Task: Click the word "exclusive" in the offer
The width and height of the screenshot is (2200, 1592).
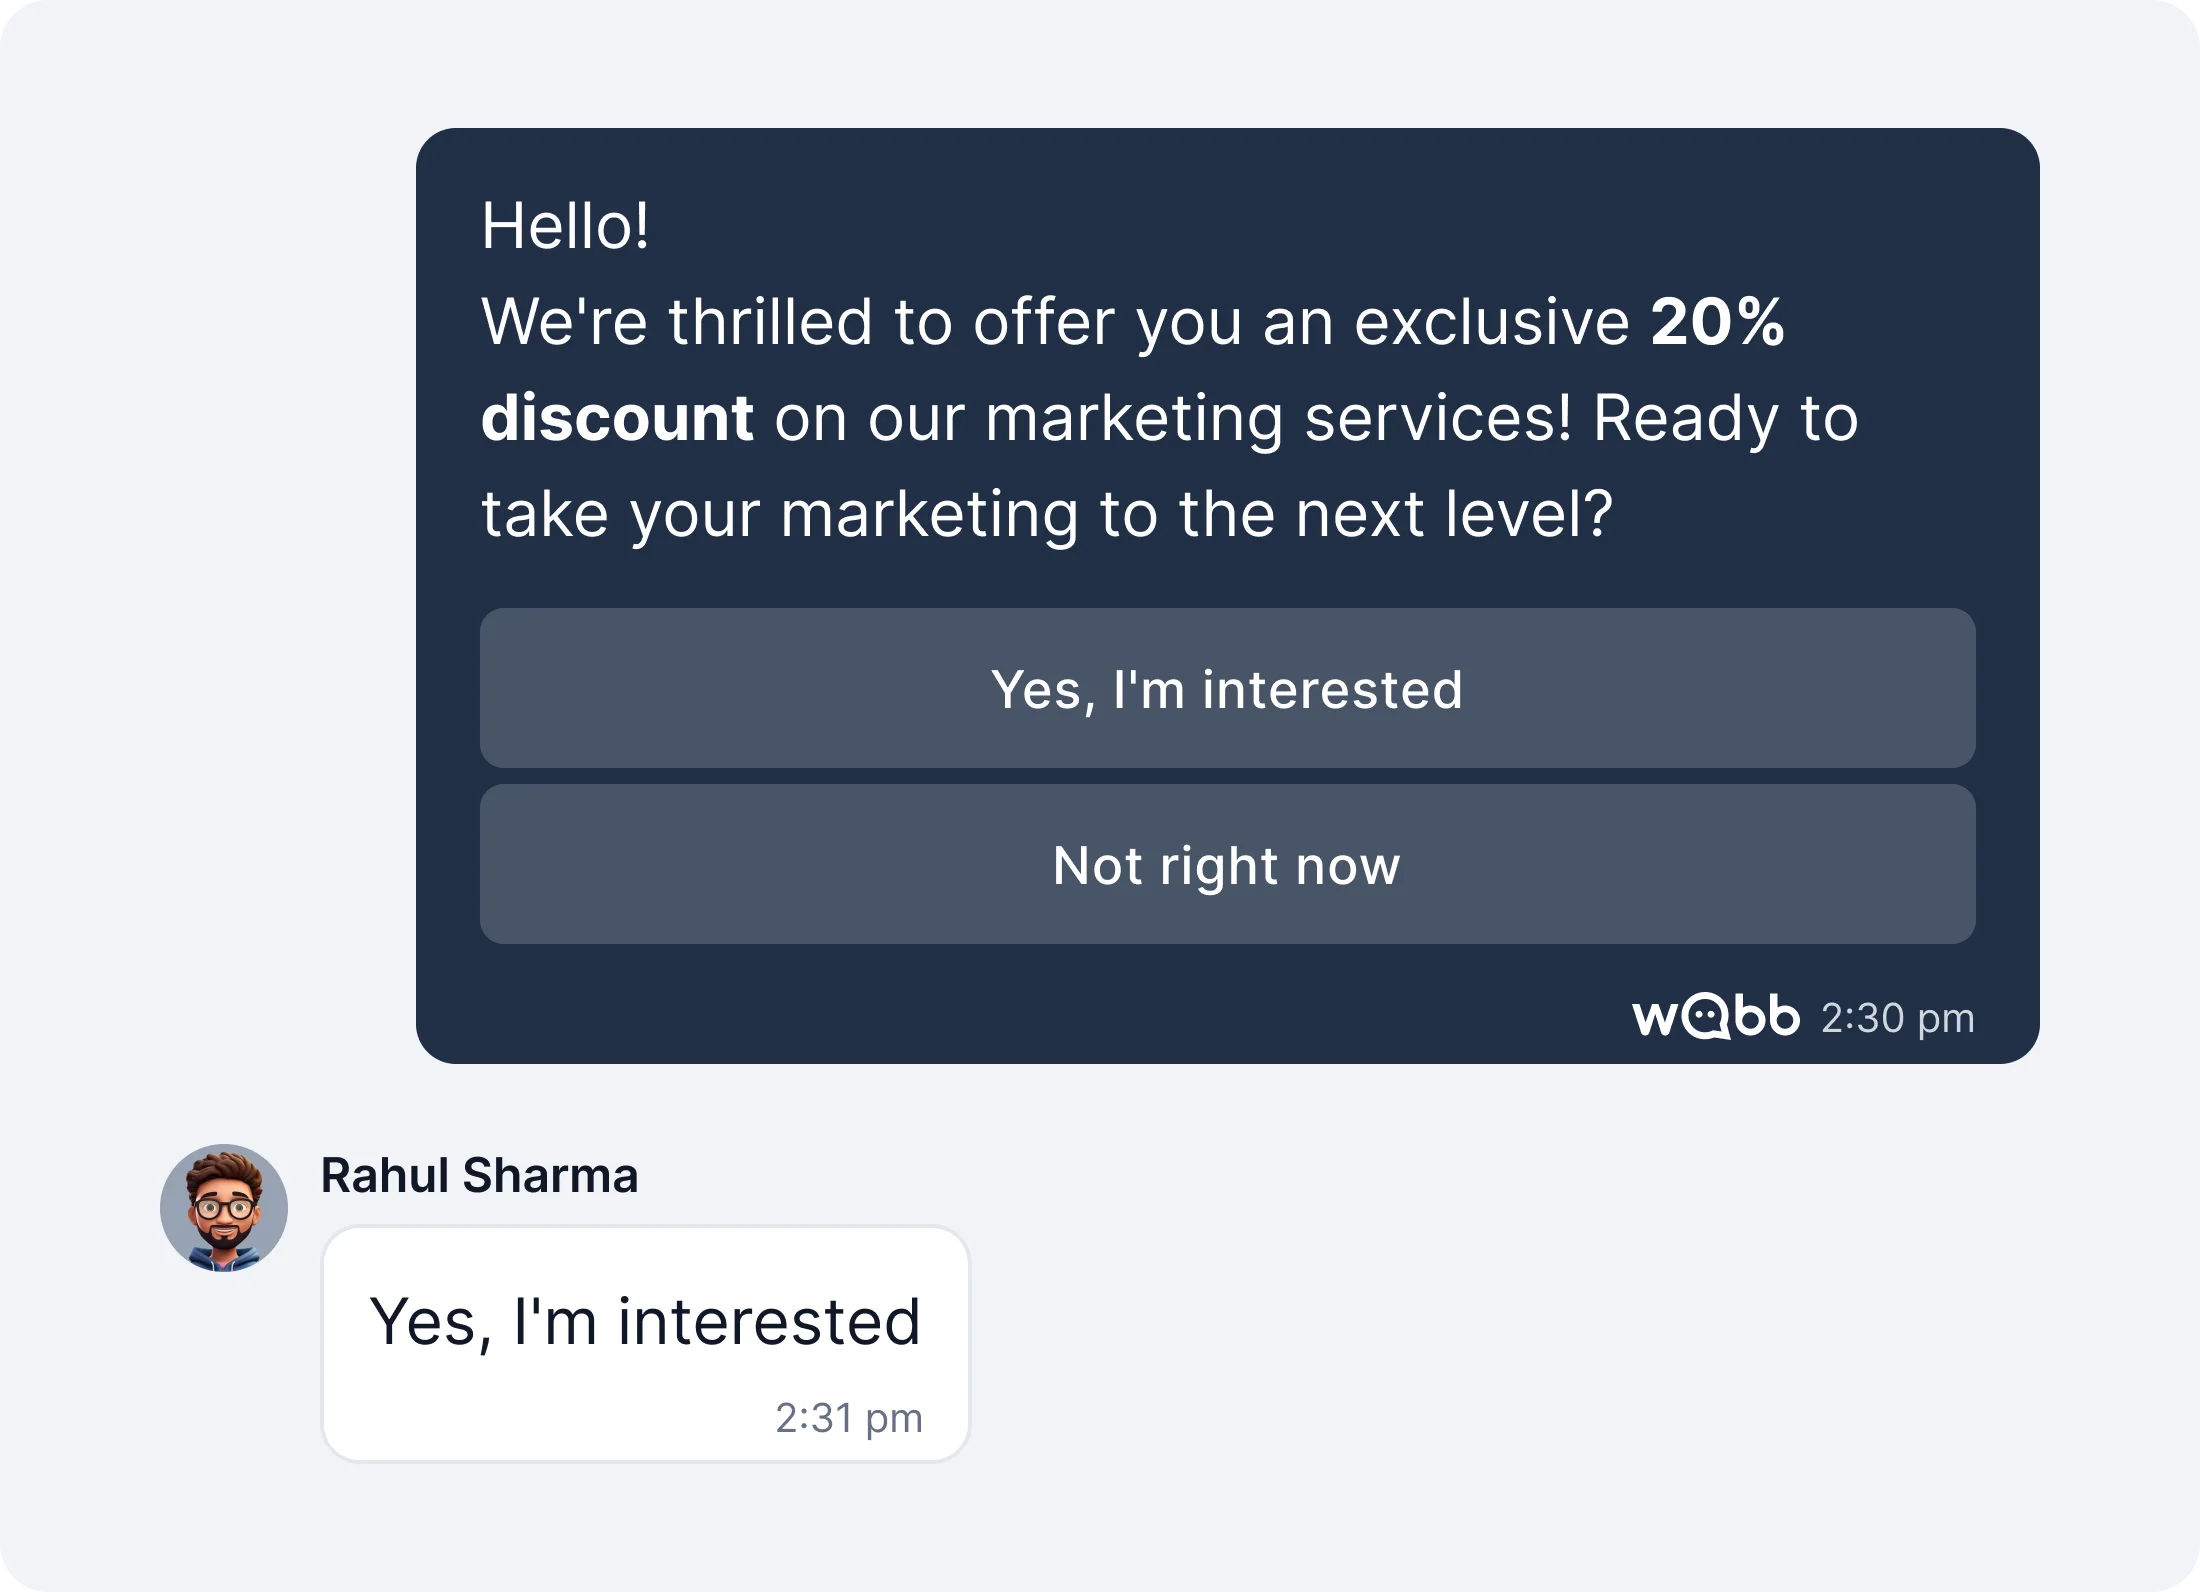Action: click(1491, 322)
